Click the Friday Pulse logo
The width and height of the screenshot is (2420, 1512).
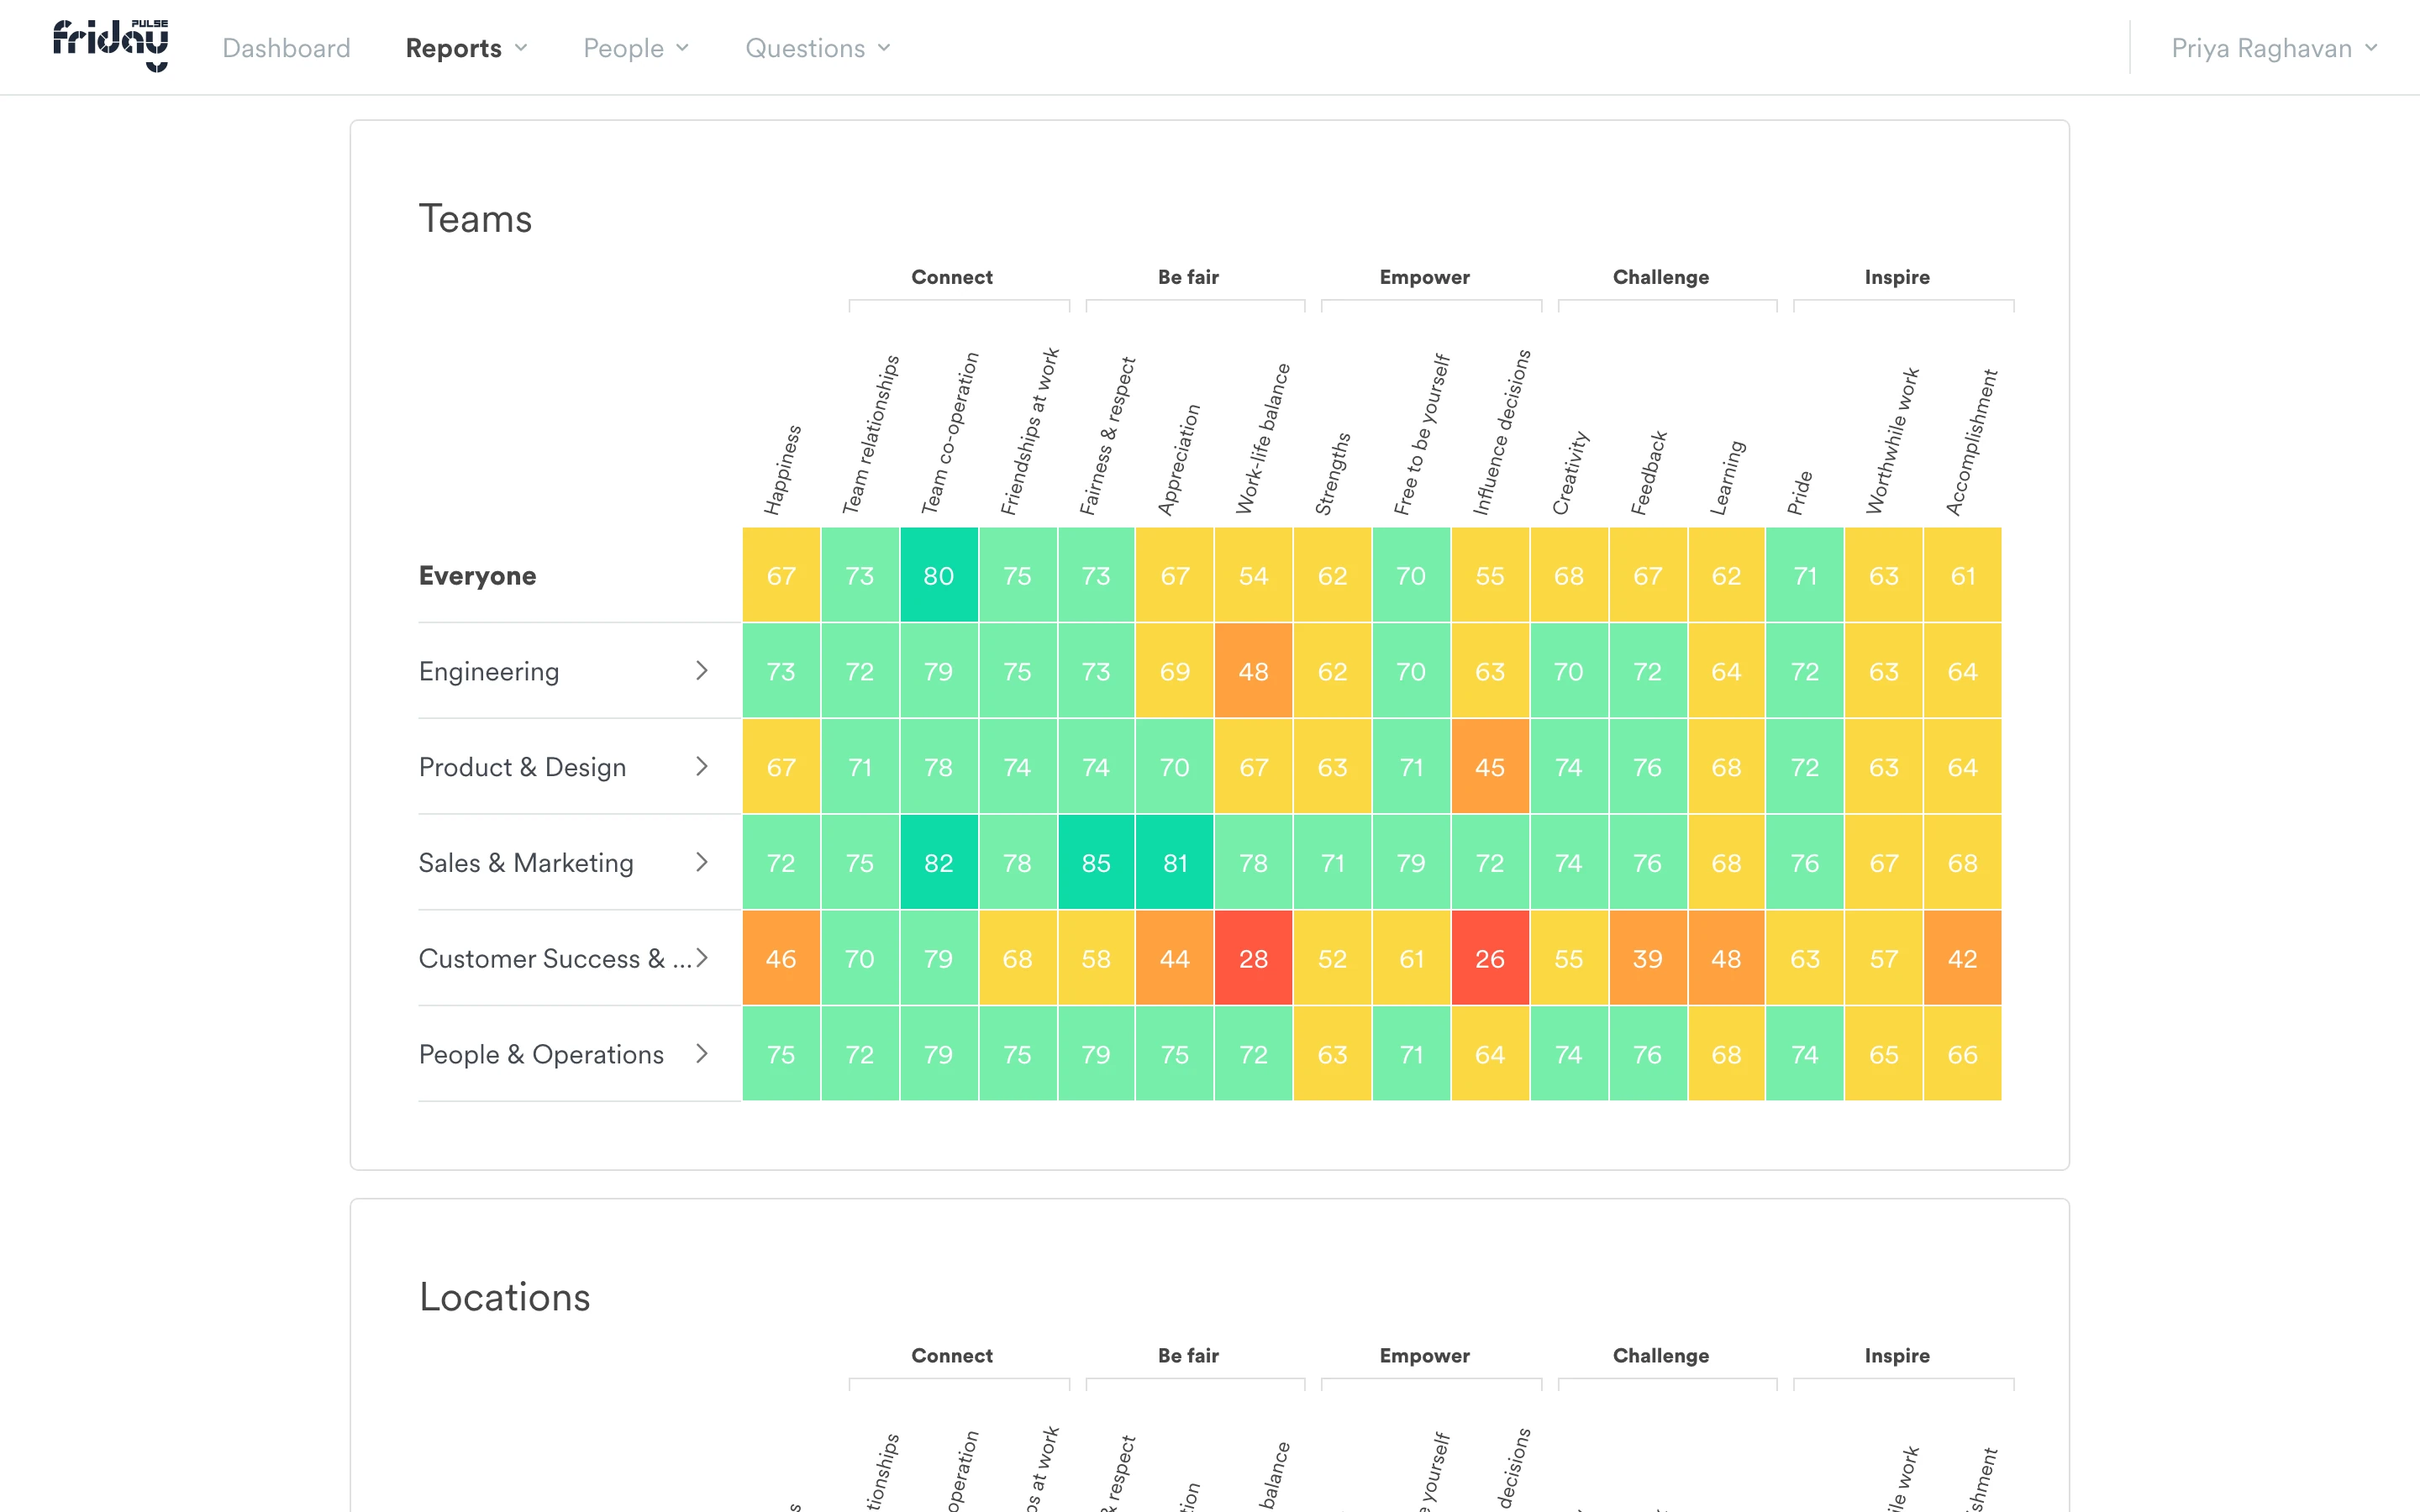click(x=110, y=46)
